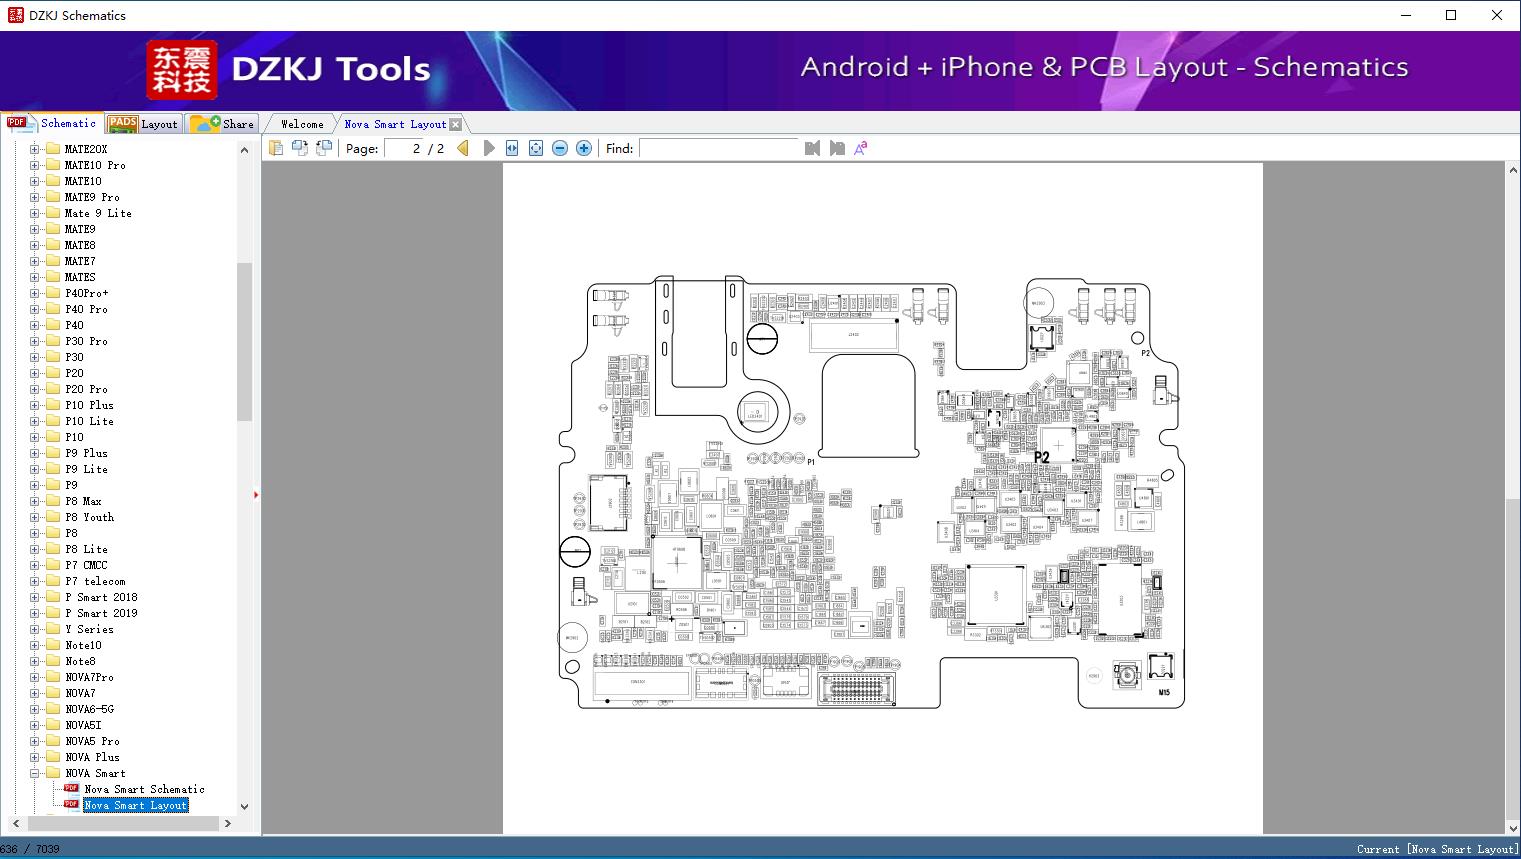Open the Nova Smart Schematic PDF
This screenshot has height=859, width=1521.
[143, 789]
